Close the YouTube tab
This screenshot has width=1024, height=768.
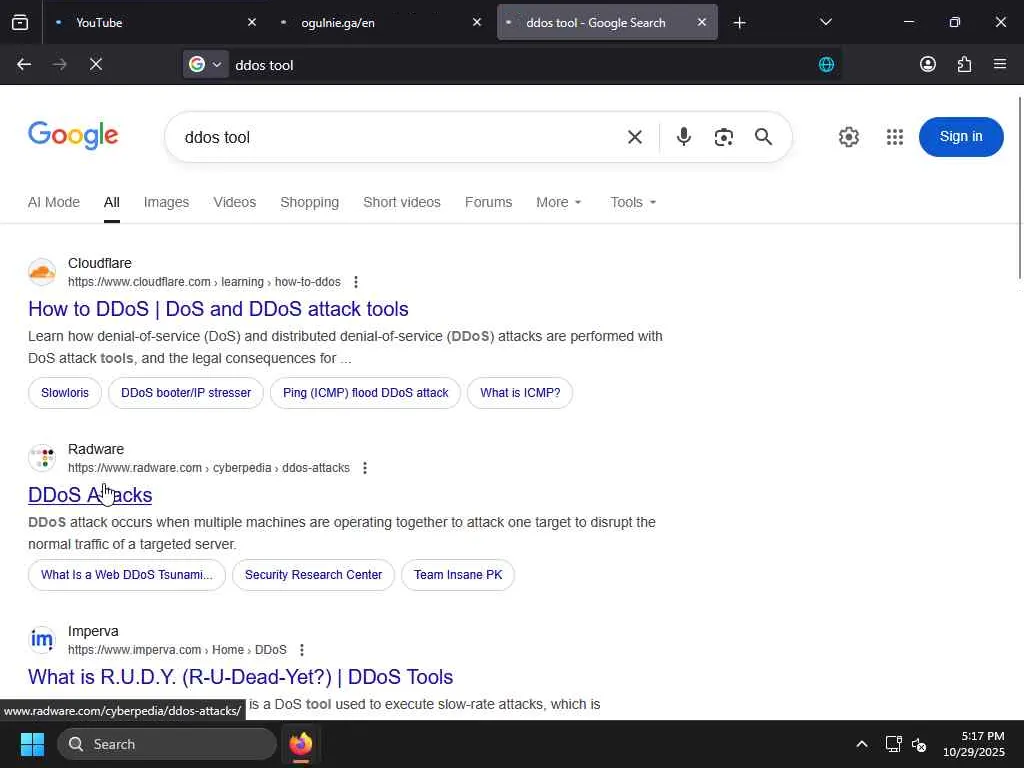coord(252,22)
